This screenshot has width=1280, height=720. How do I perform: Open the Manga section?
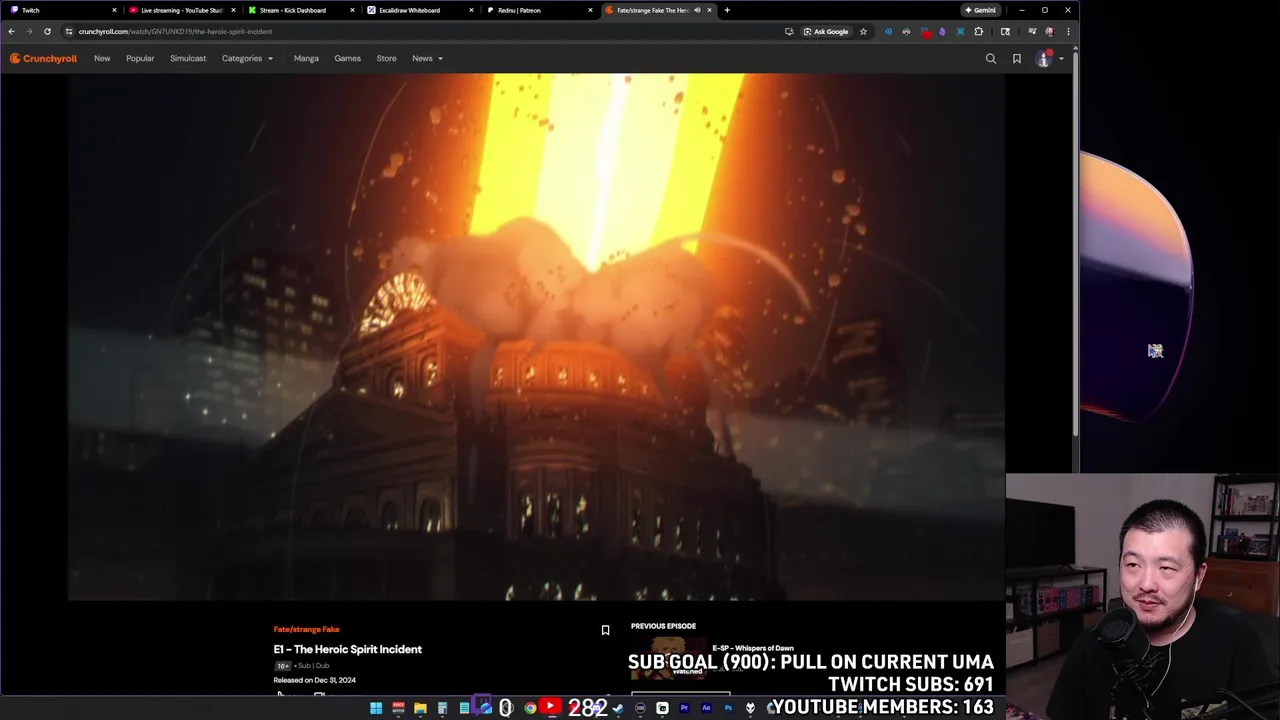[x=306, y=58]
